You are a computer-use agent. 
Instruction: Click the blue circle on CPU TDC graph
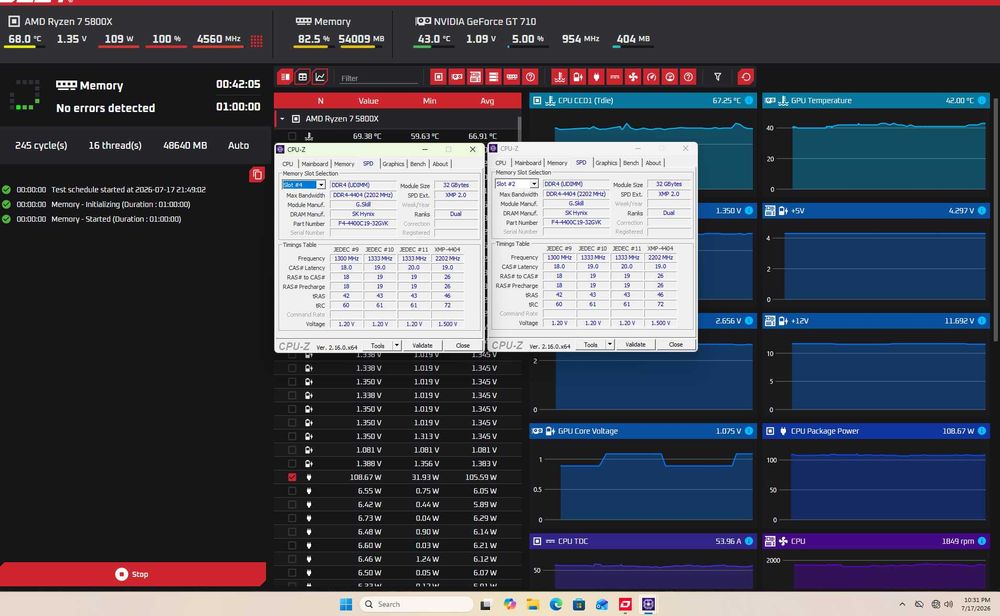[749, 541]
